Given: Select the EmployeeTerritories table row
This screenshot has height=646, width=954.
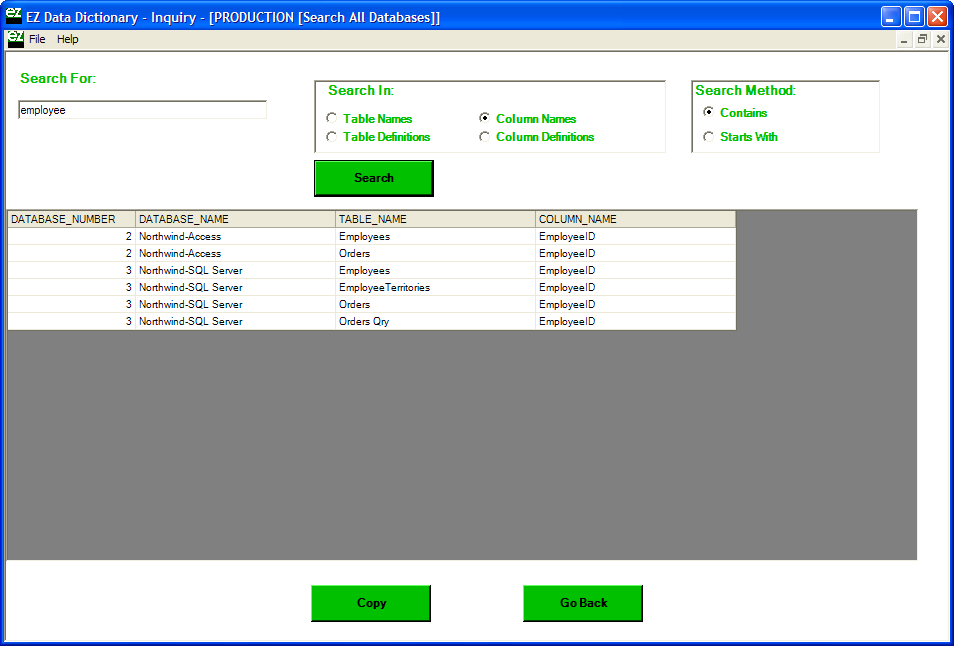Looking at the screenshot, I should (x=384, y=288).
